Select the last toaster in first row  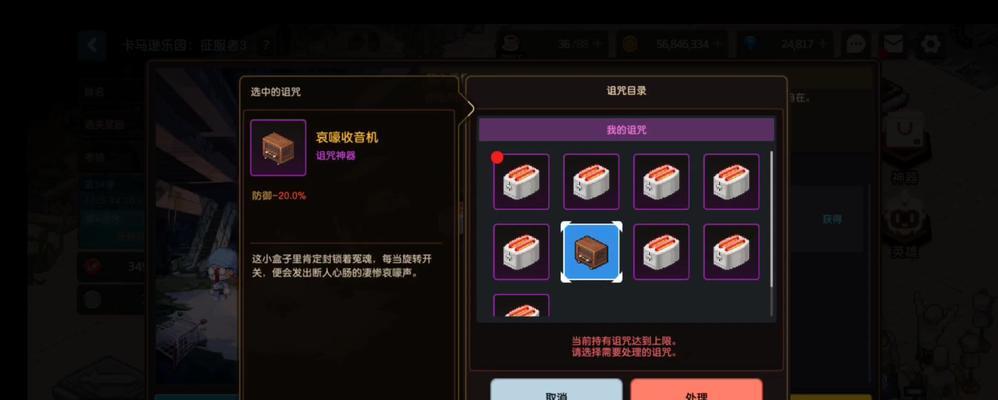(x=731, y=182)
